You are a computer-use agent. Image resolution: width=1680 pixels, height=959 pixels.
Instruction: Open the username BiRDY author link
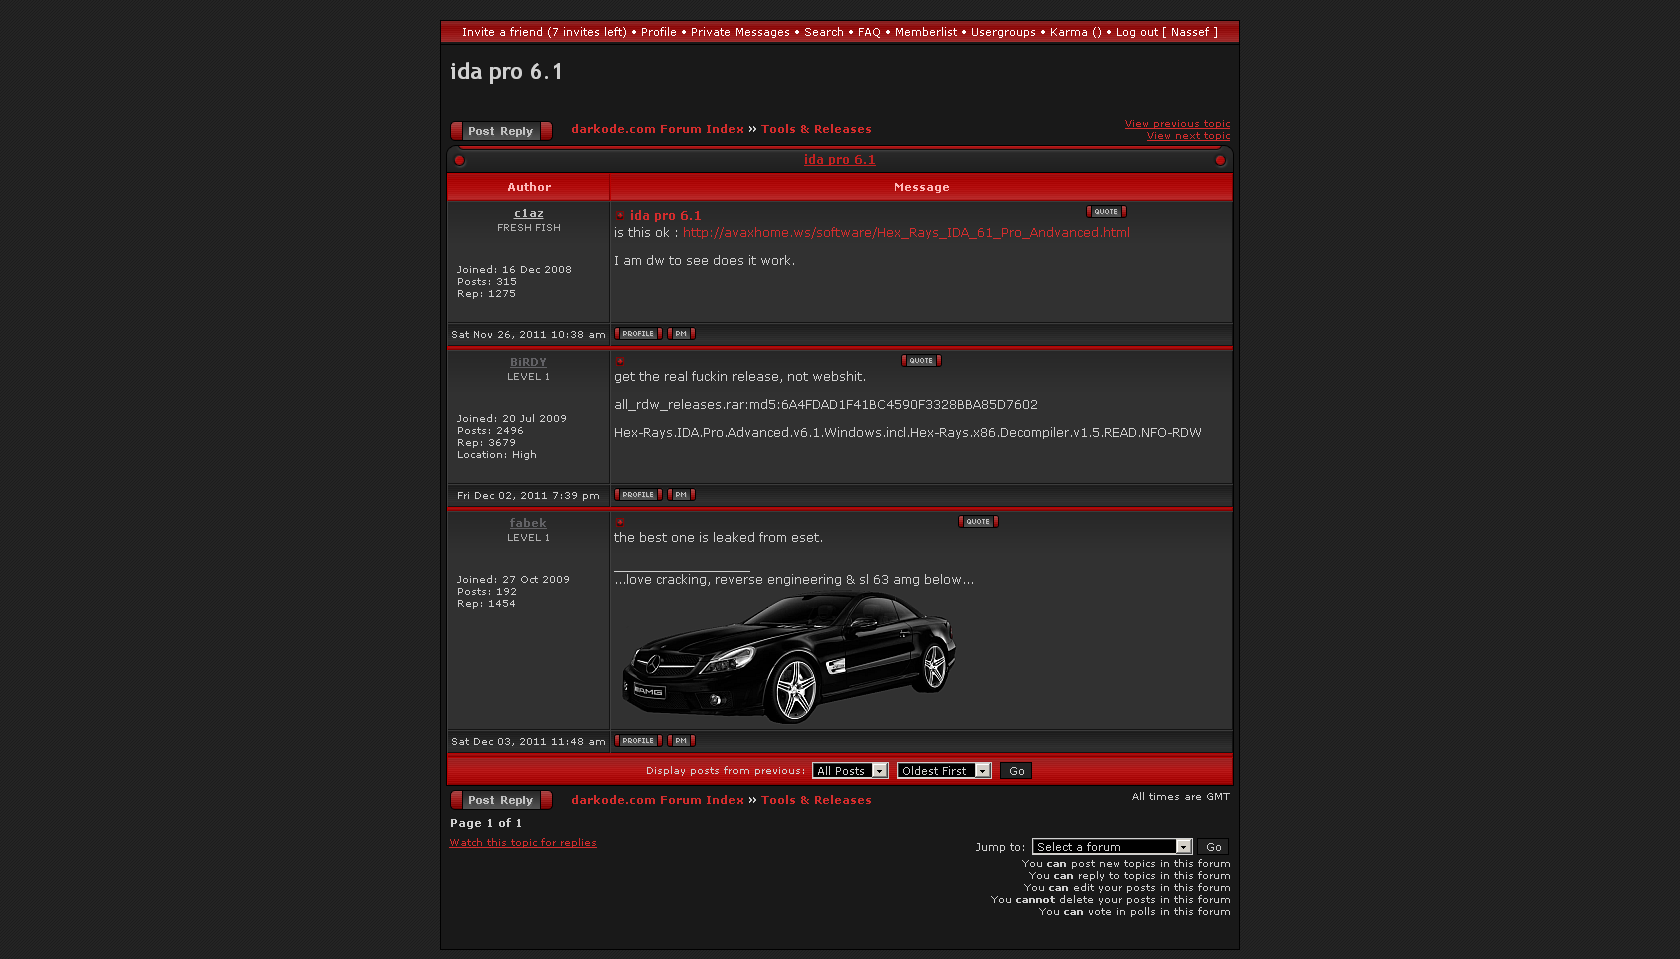pos(528,363)
